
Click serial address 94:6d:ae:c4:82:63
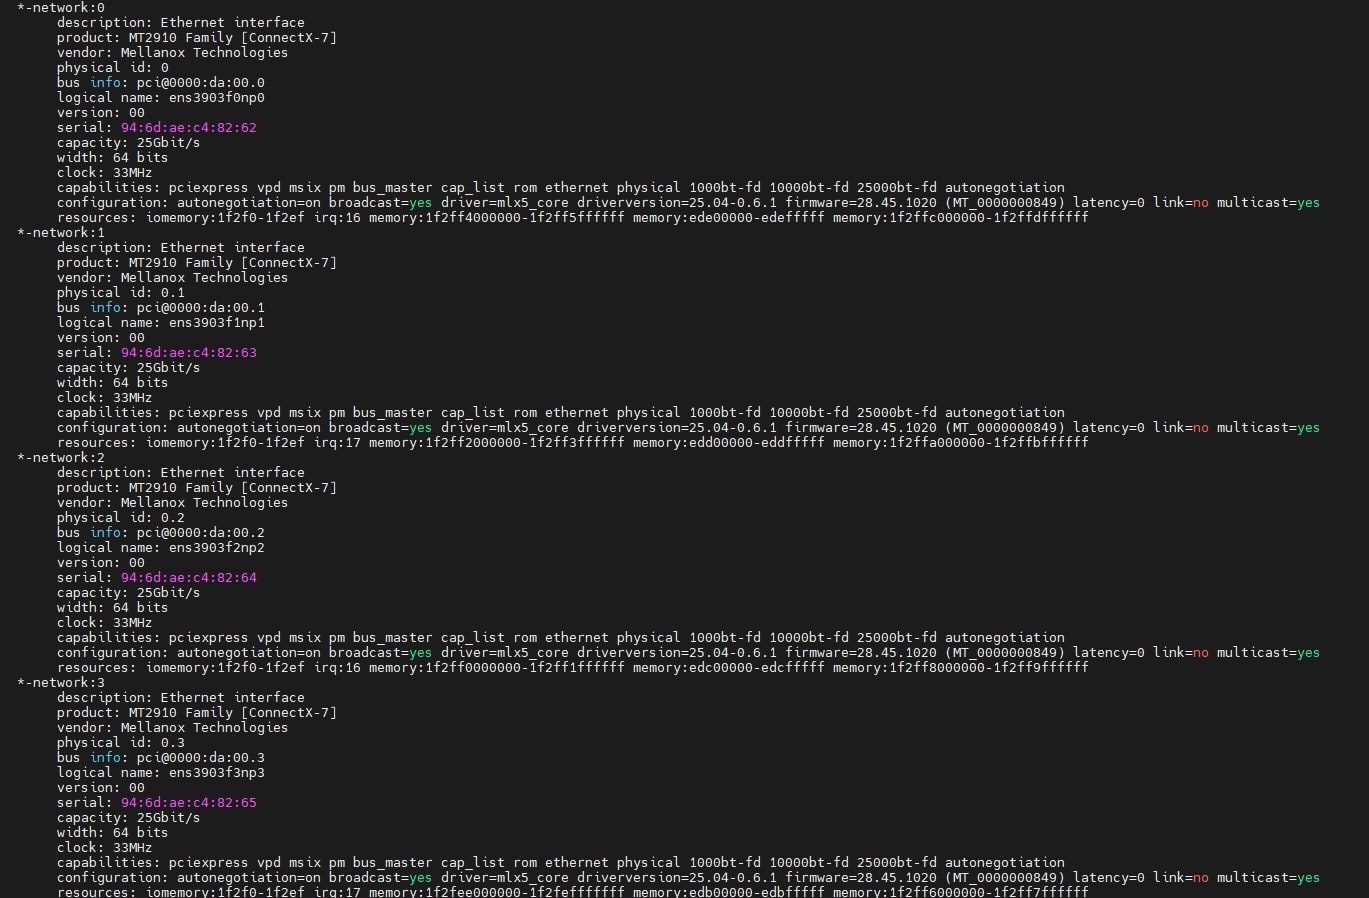click(x=188, y=353)
